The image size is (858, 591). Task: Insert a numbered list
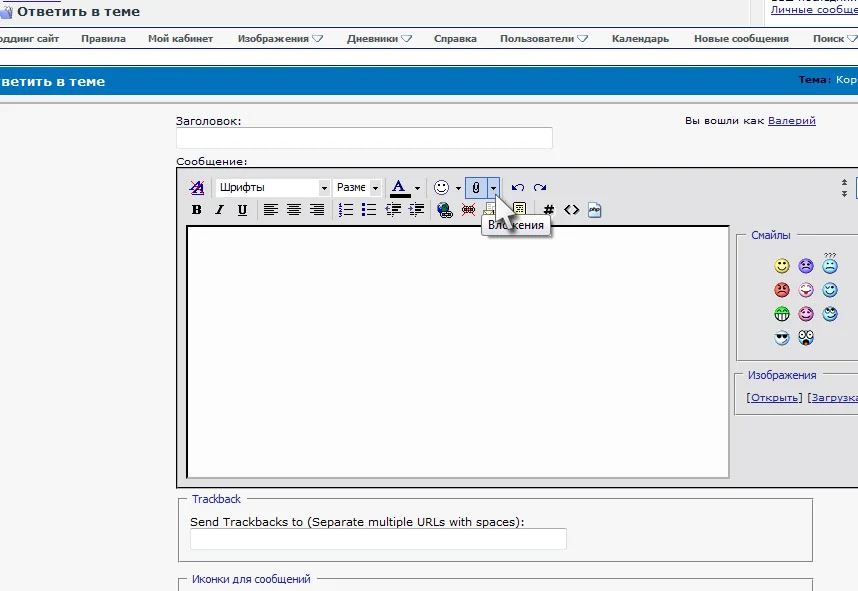tap(346, 210)
